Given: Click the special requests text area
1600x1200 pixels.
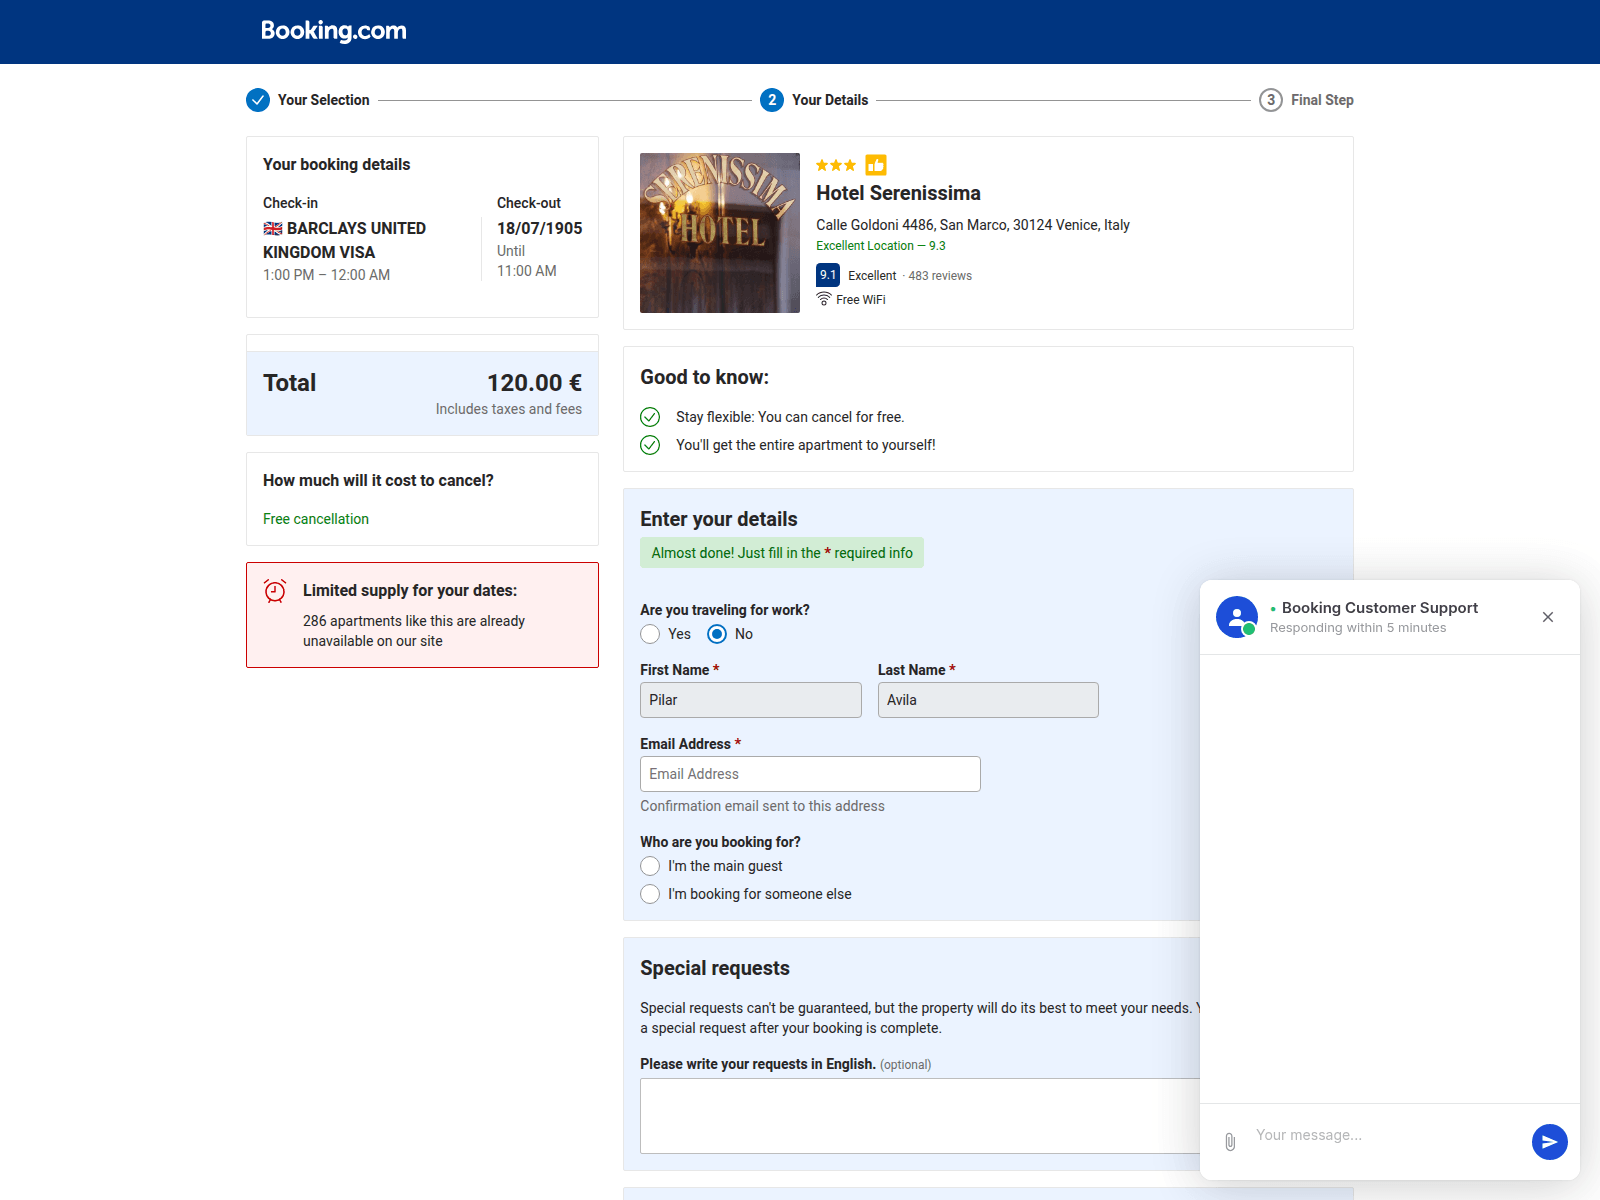Looking at the screenshot, I should [x=920, y=1116].
